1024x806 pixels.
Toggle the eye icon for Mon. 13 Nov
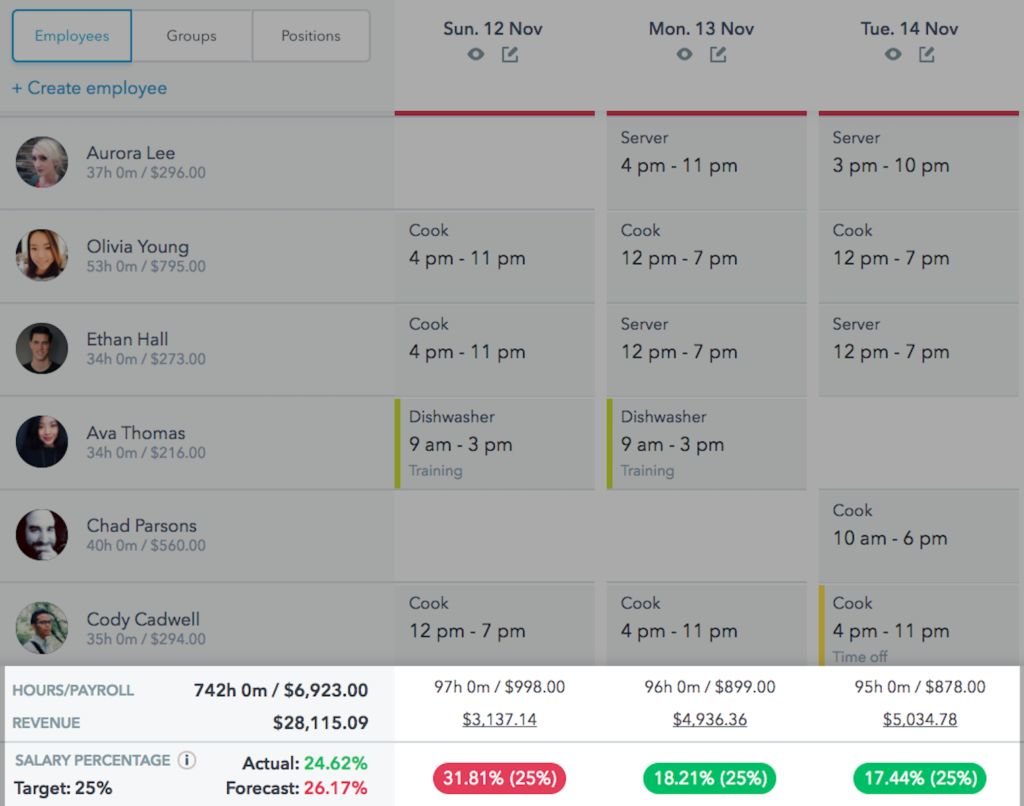(x=684, y=55)
